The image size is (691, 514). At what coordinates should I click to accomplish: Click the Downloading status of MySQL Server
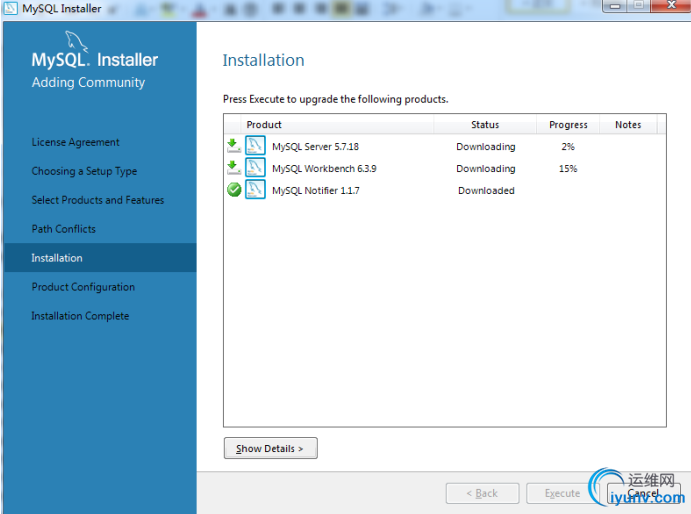click(486, 146)
